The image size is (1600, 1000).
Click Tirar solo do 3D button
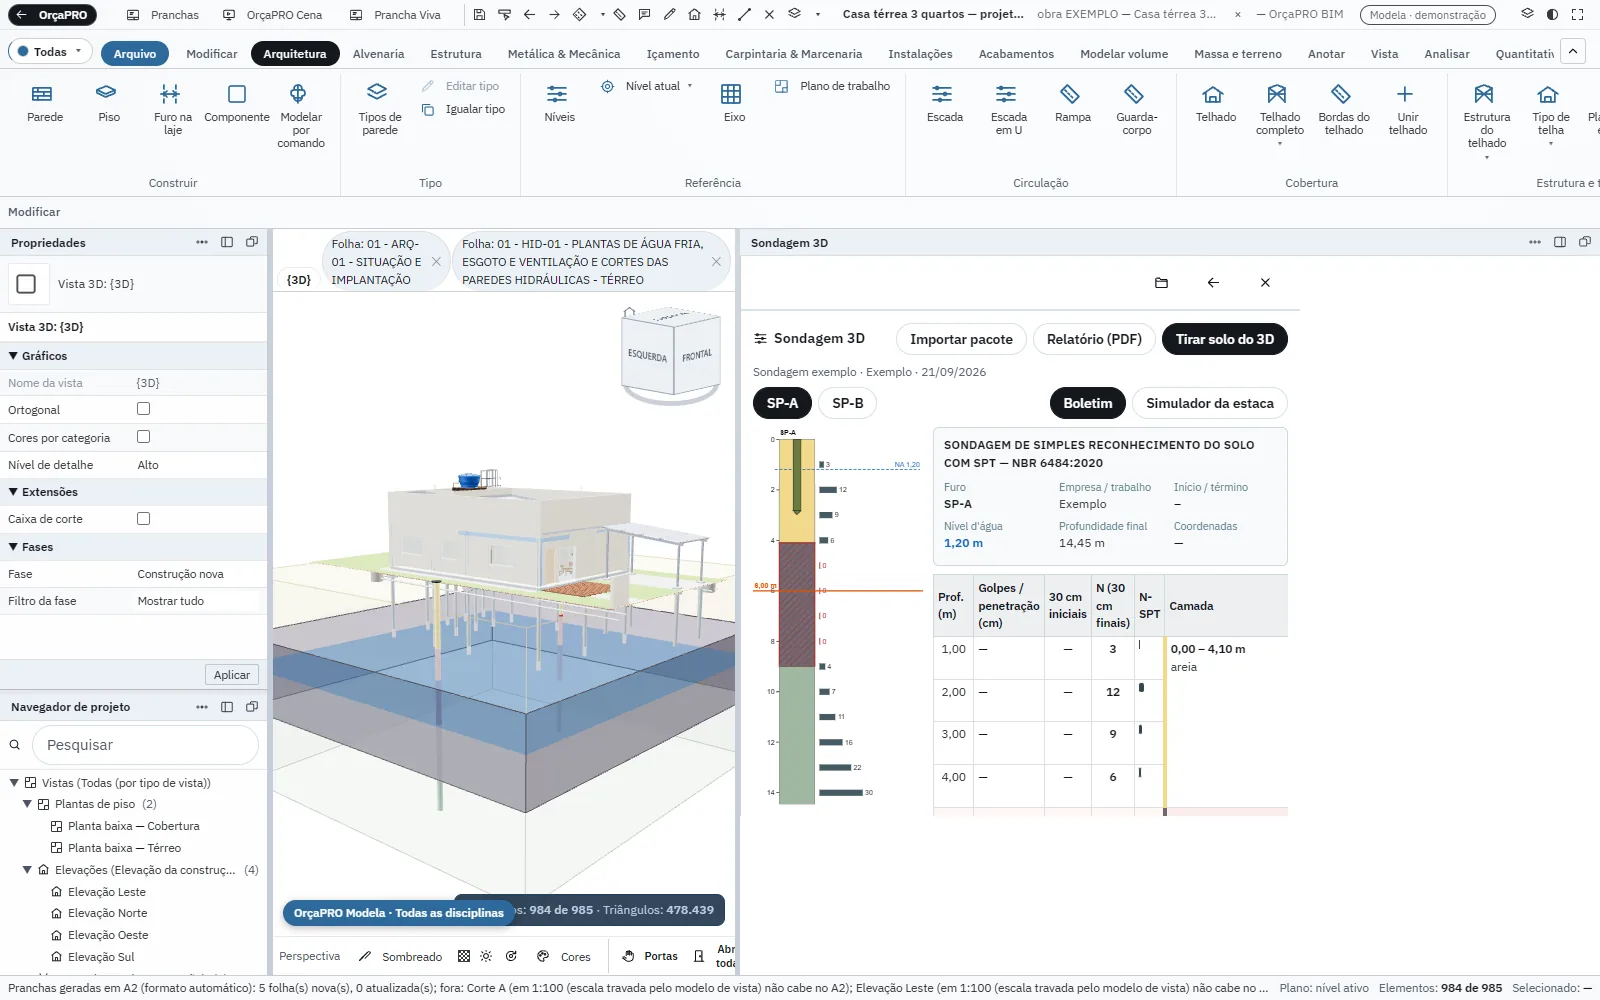point(1225,339)
